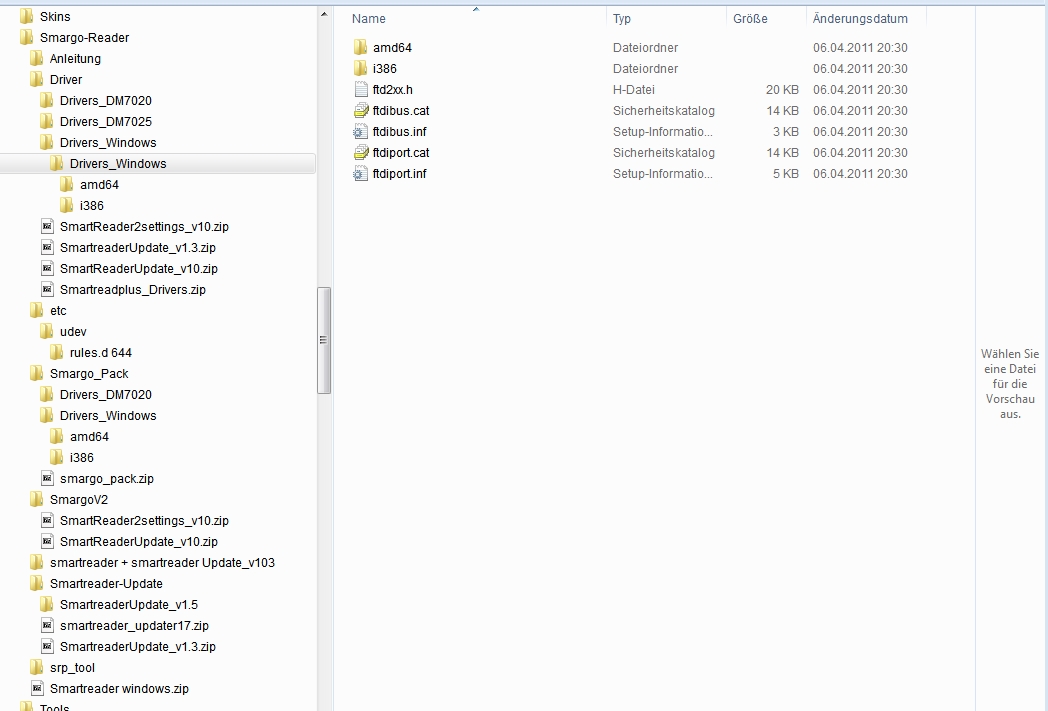Viewport: 1048px width, 711px height.
Task: Click the ftdiport.inf setup file icon
Action: pos(361,174)
